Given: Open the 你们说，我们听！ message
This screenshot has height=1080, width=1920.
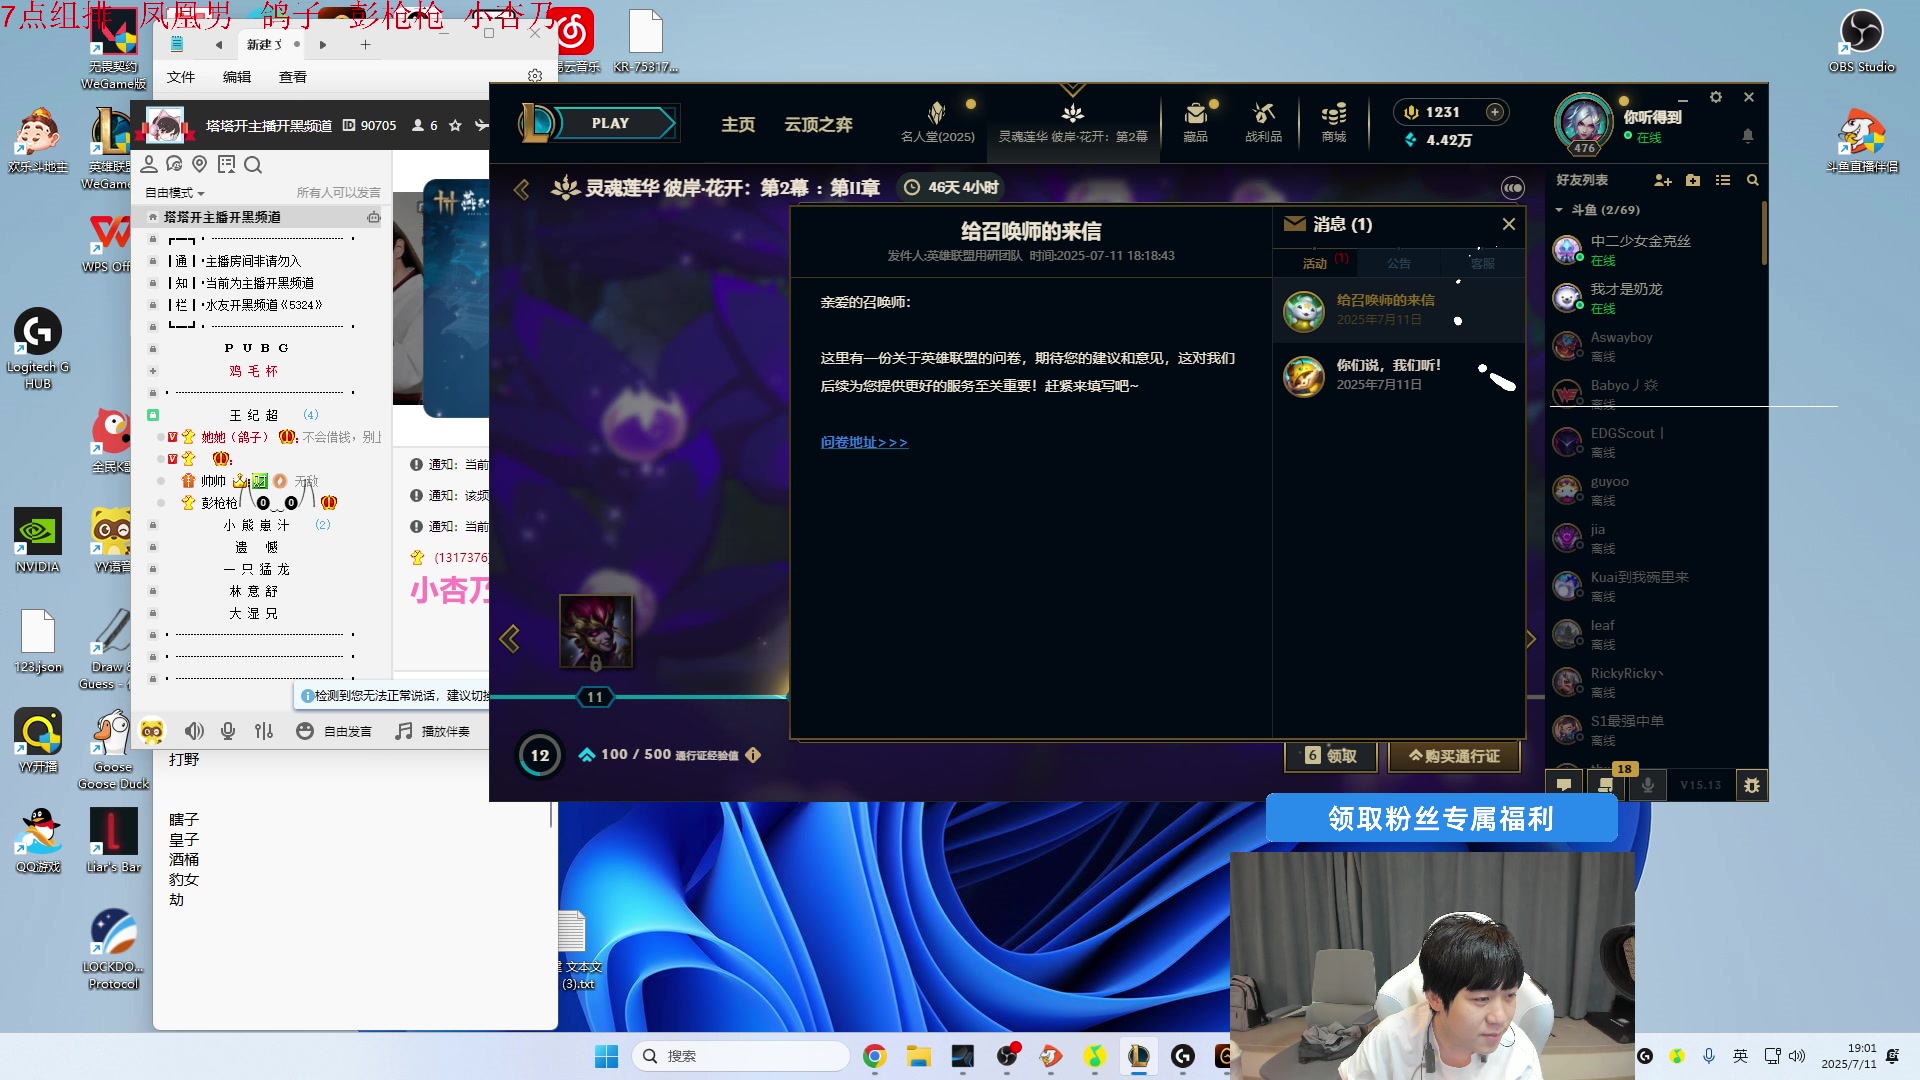Looking at the screenshot, I should (x=1399, y=375).
